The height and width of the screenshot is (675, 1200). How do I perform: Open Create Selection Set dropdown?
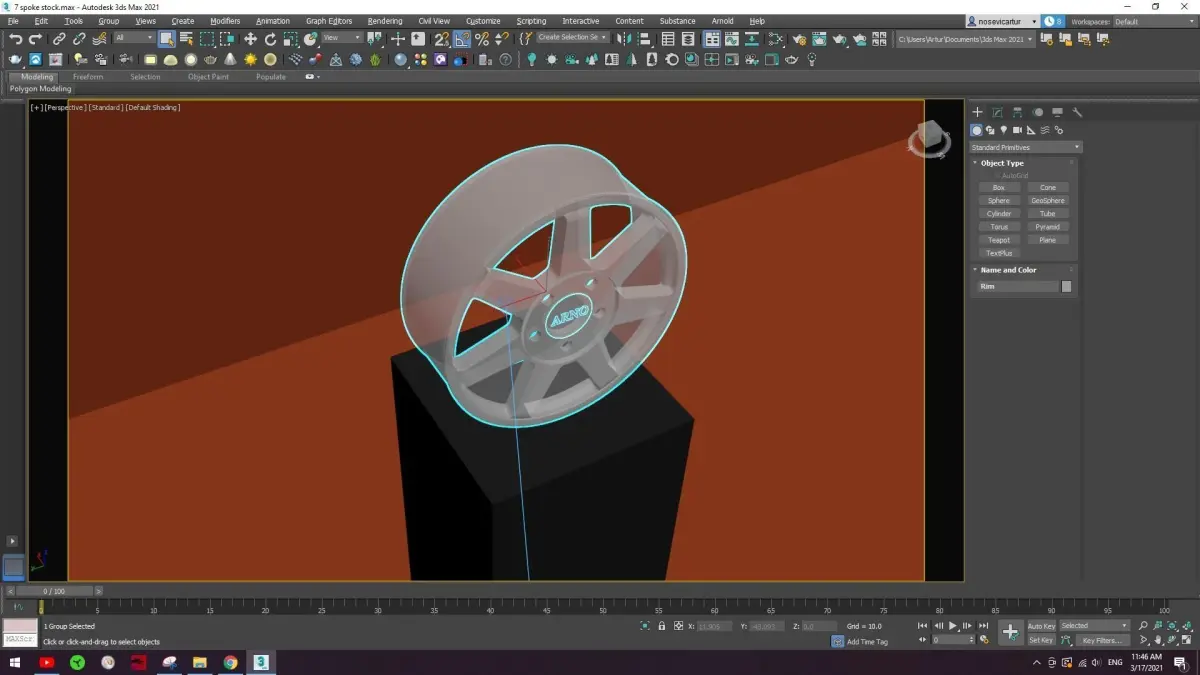coord(572,37)
